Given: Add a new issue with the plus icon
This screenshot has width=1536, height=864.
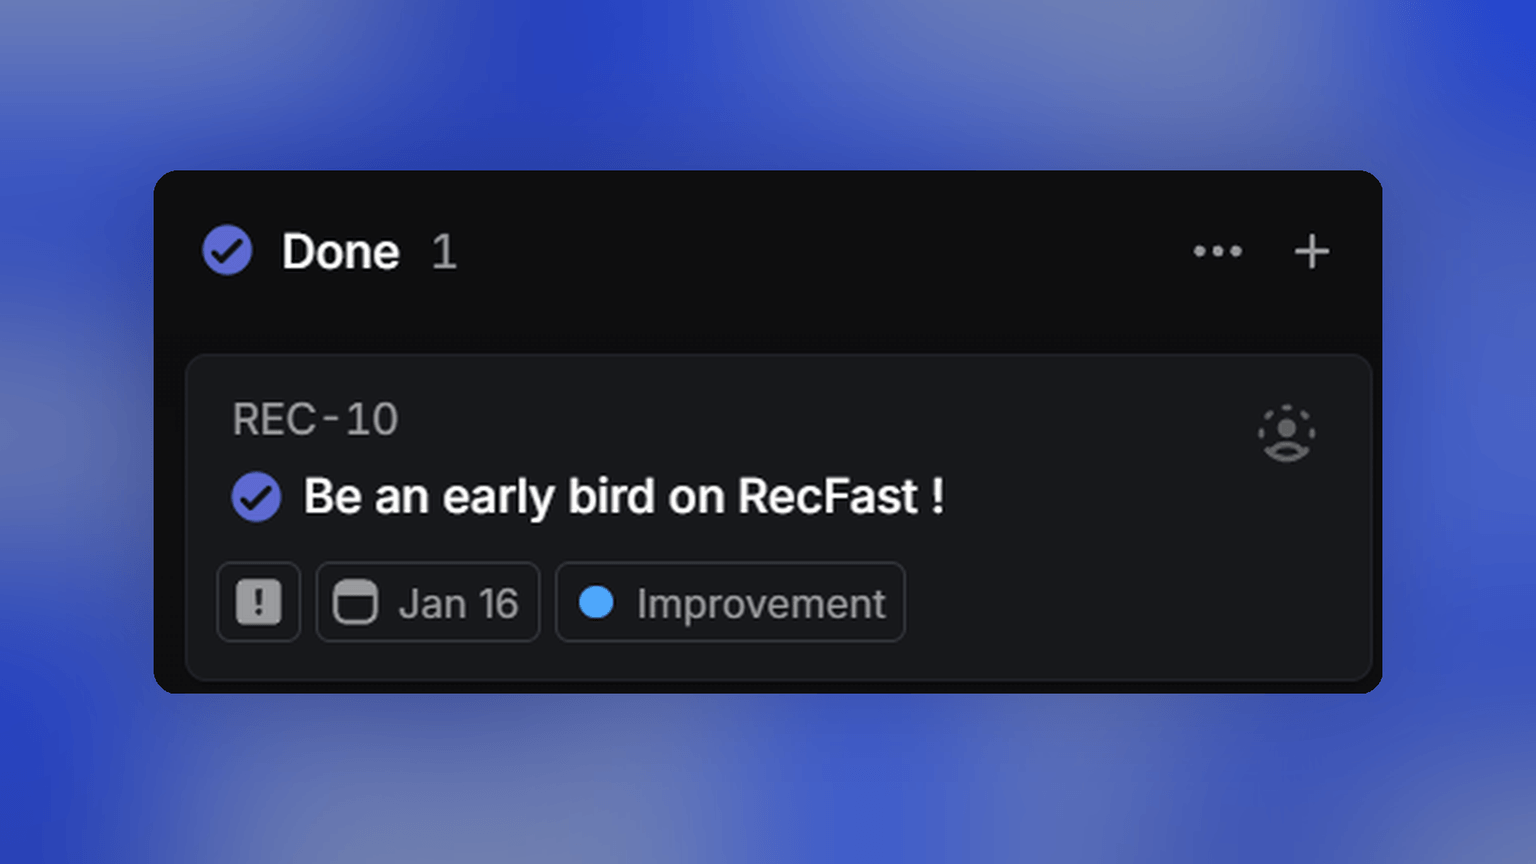Looking at the screenshot, I should click(1311, 251).
